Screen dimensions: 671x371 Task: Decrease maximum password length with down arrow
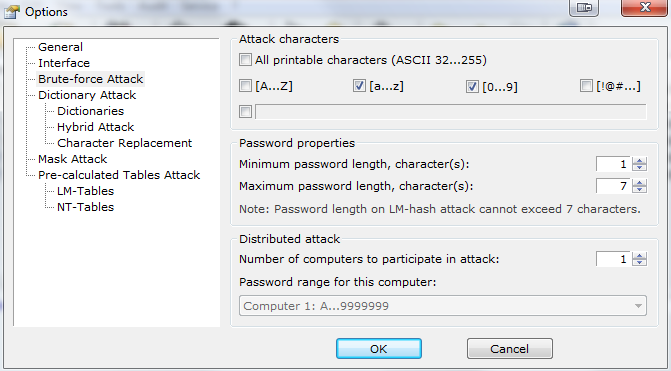point(640,190)
